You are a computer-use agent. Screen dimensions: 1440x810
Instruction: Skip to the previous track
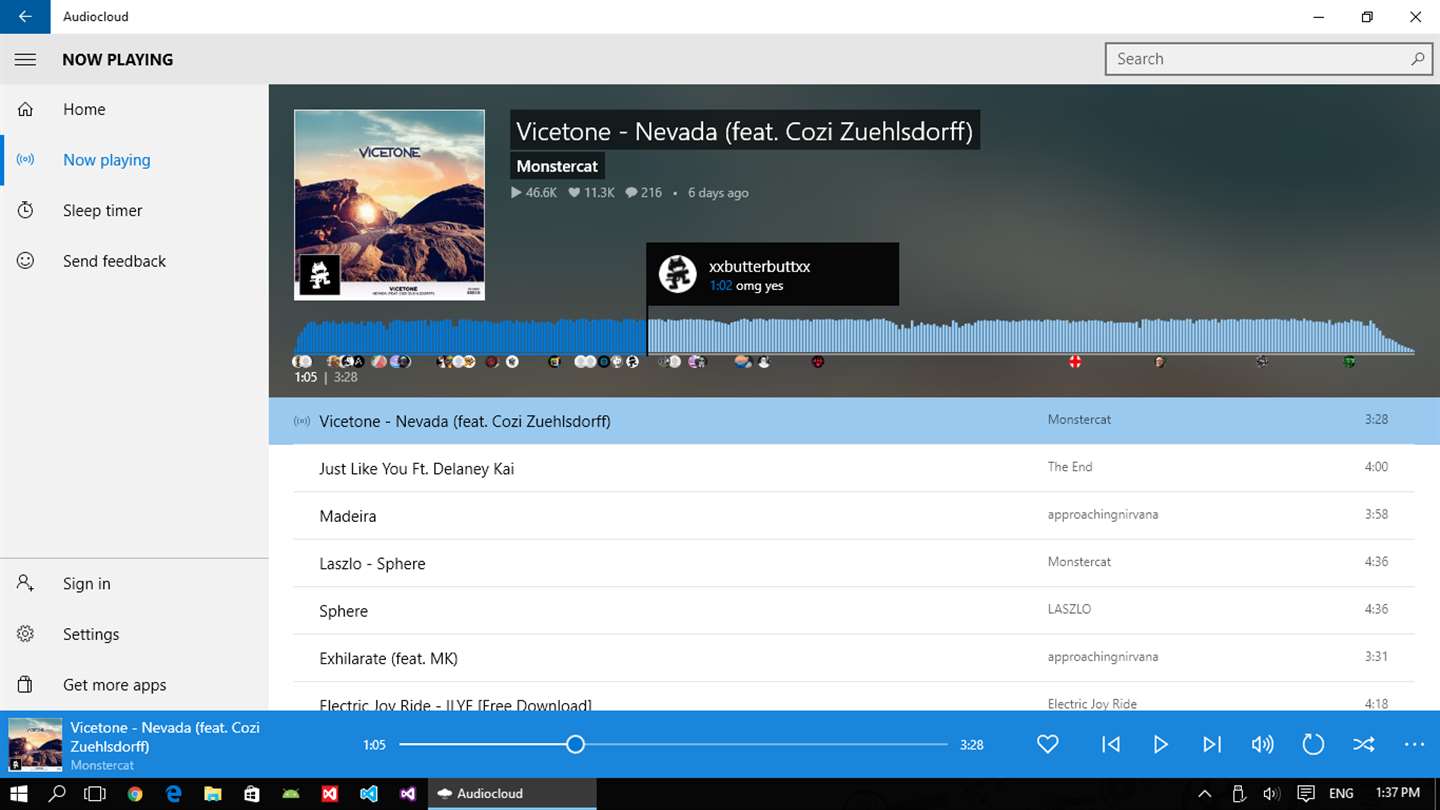(x=1111, y=744)
